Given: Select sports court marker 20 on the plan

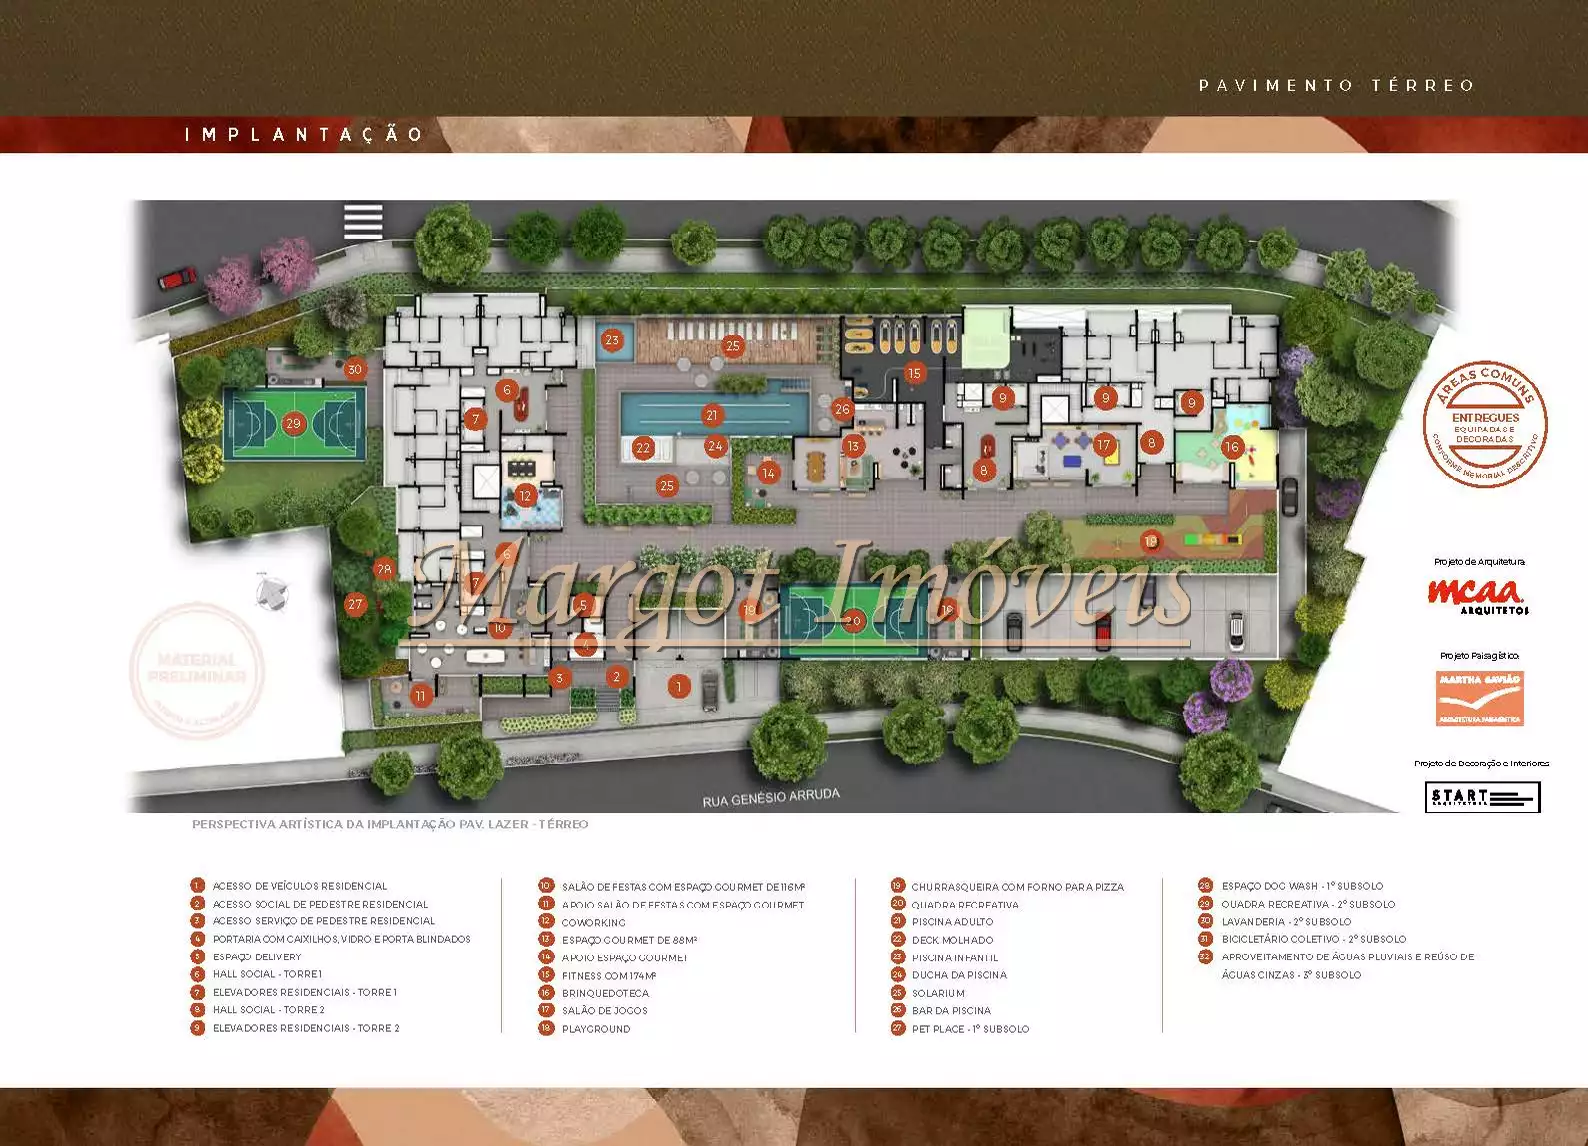Looking at the screenshot, I should [x=853, y=621].
